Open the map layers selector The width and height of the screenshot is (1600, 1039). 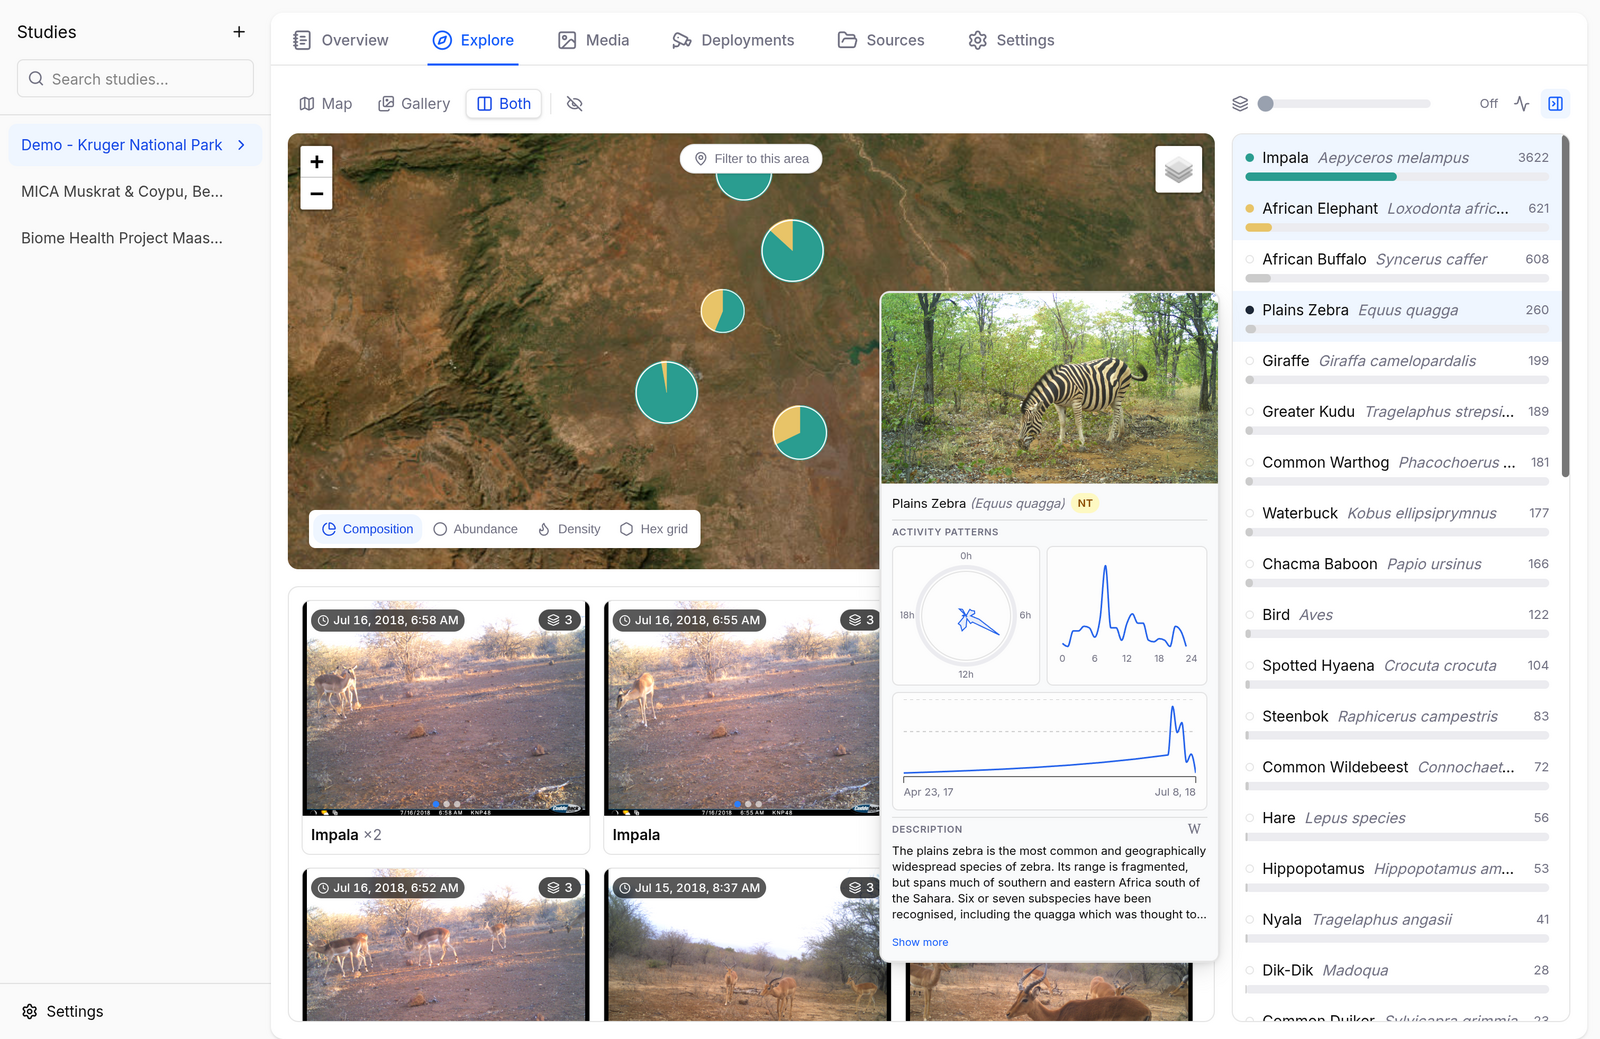click(1178, 170)
